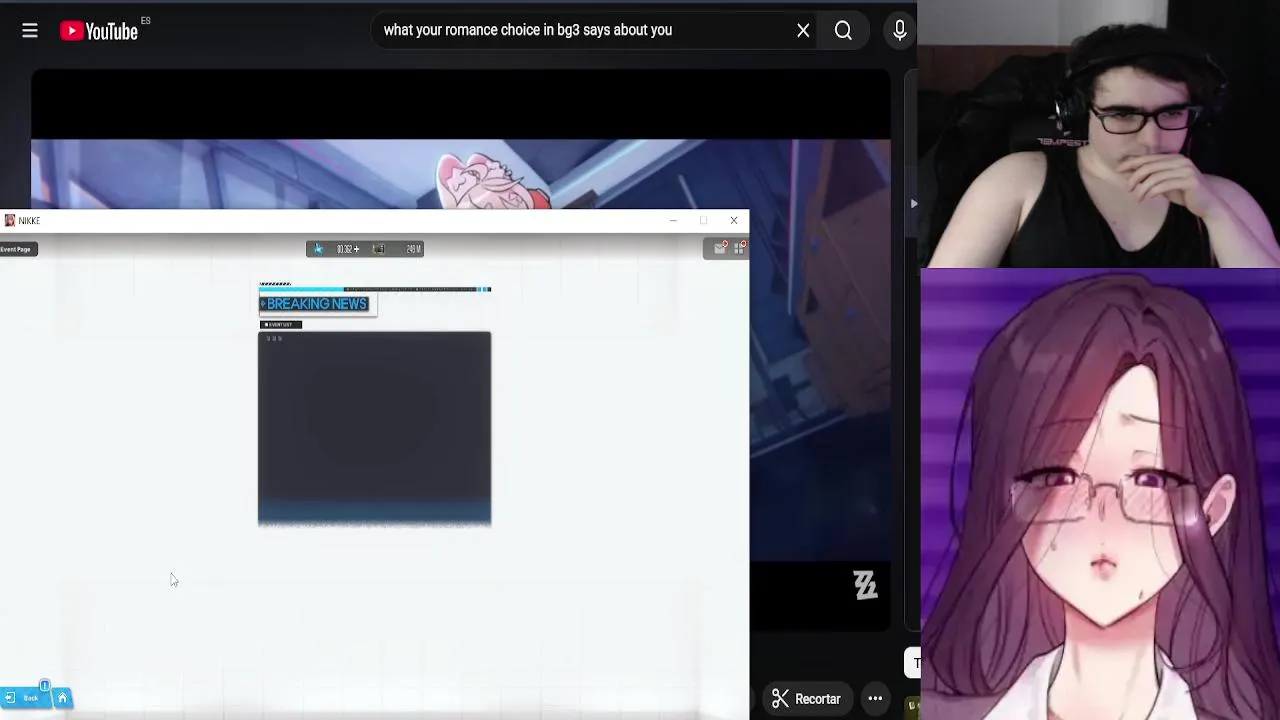
Task: Toggle playback on the YouTube video player
Action: [x=819, y=350]
